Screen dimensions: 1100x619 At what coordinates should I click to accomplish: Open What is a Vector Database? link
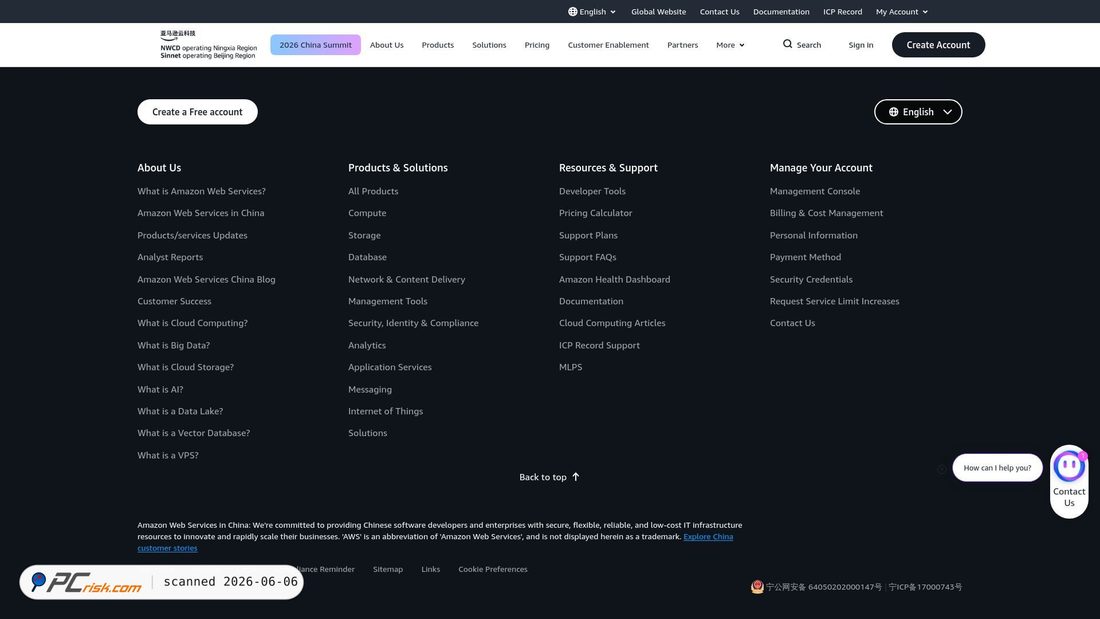point(194,433)
